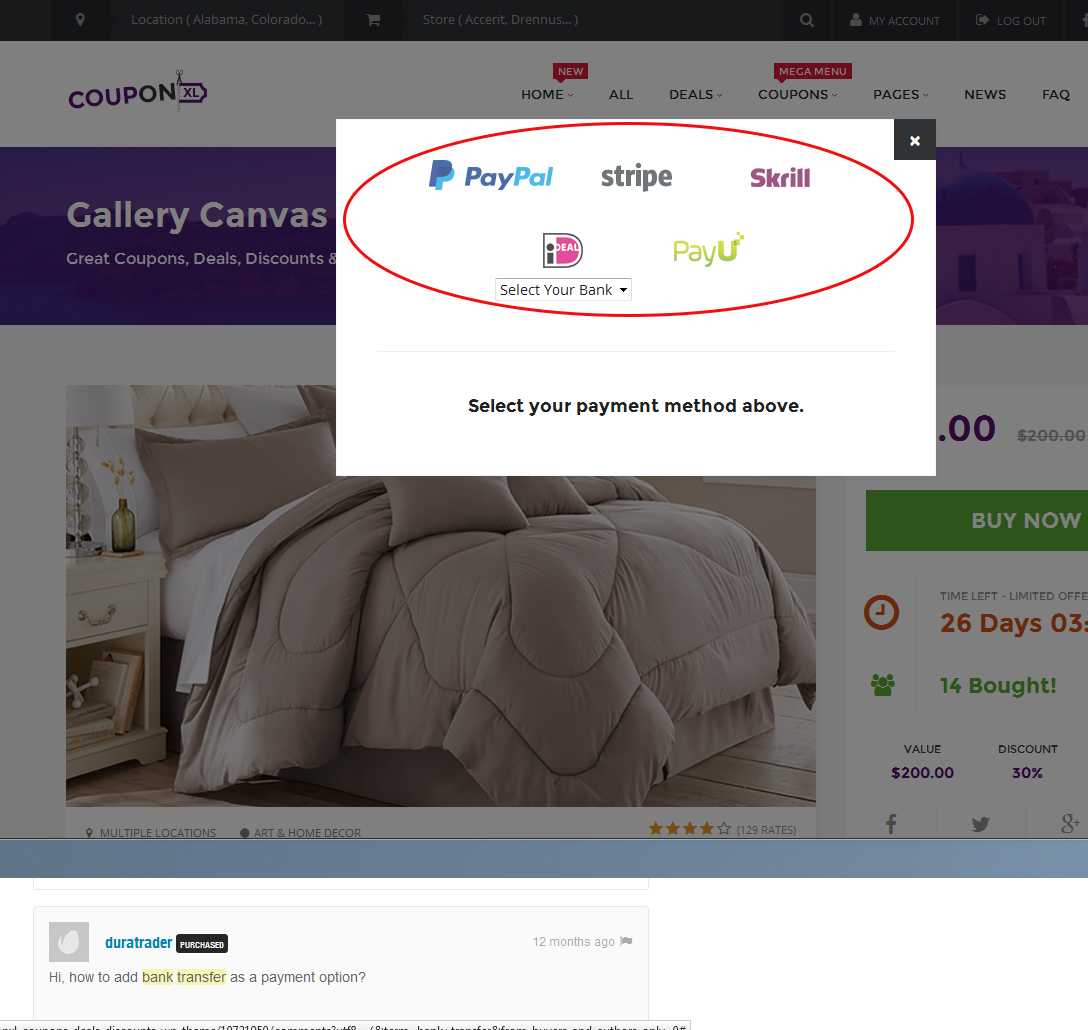The image size is (1088, 1030).
Task: Click the shopping cart store icon
Action: coord(373,20)
